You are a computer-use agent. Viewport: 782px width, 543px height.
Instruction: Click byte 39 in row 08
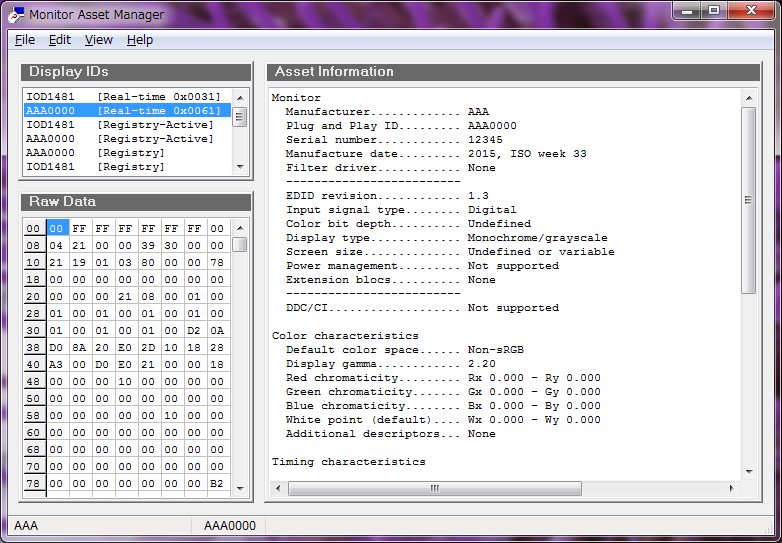pos(148,245)
